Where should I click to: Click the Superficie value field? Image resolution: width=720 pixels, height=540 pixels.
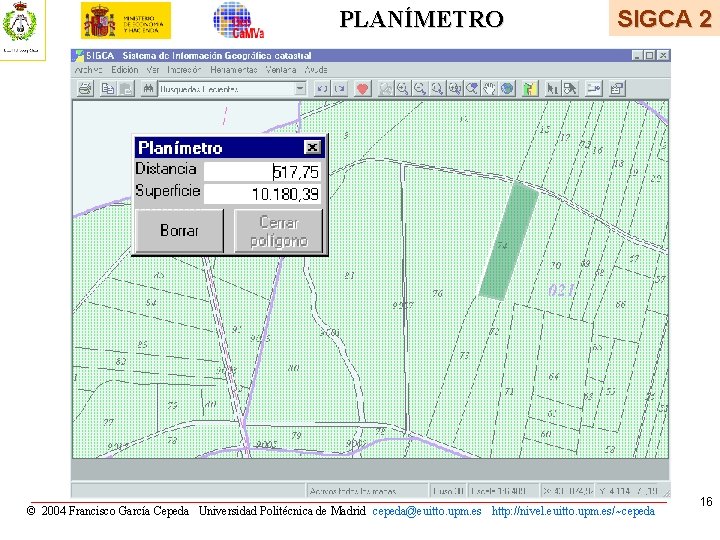point(262,194)
